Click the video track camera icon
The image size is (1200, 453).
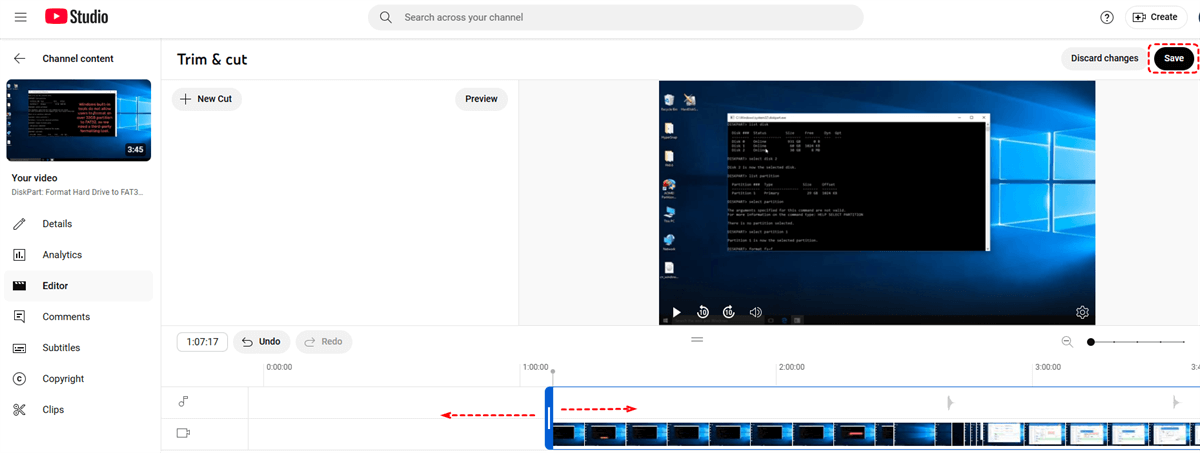tap(183, 433)
